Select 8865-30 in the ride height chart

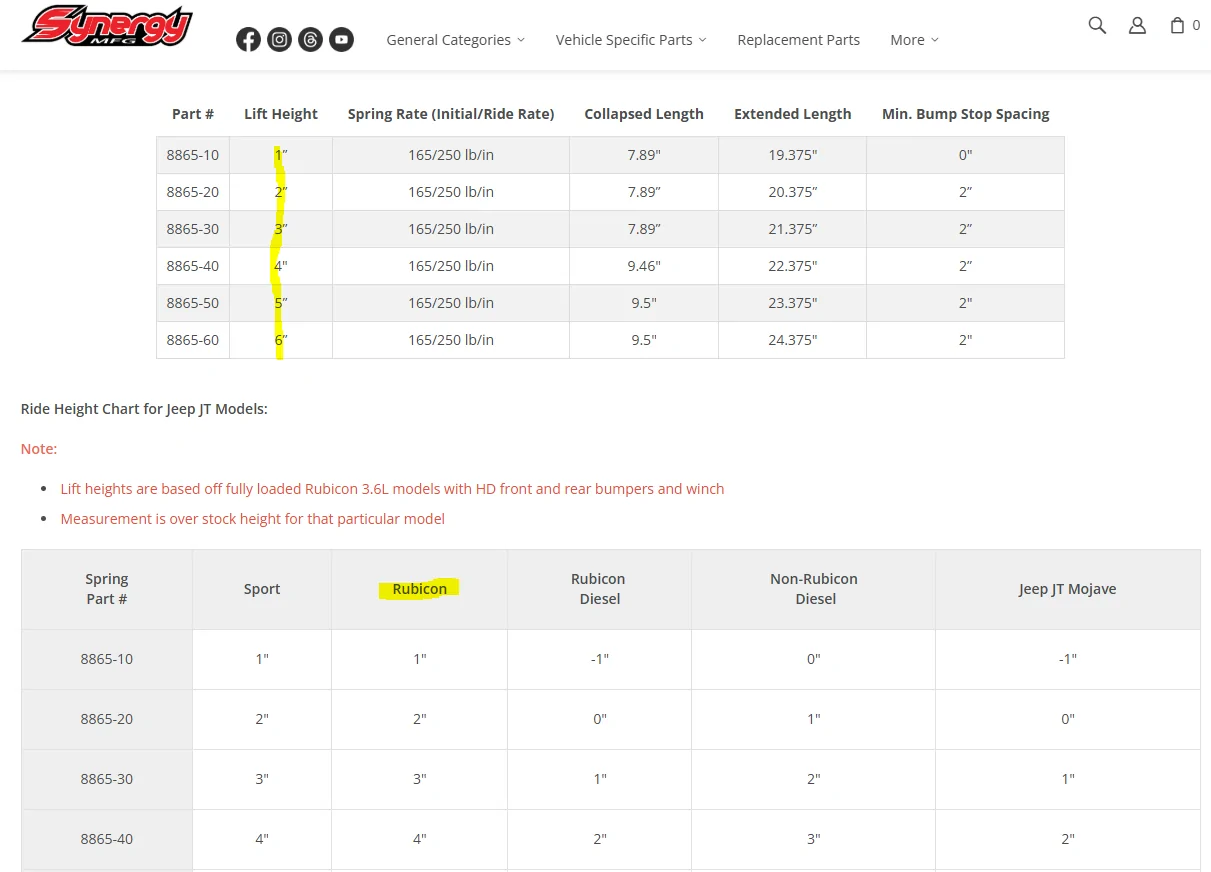click(107, 779)
